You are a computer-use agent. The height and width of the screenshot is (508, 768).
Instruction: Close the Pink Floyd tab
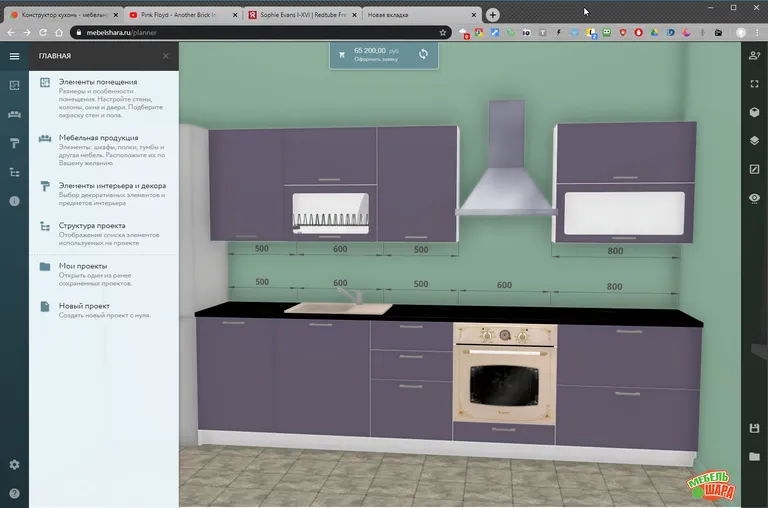235,15
